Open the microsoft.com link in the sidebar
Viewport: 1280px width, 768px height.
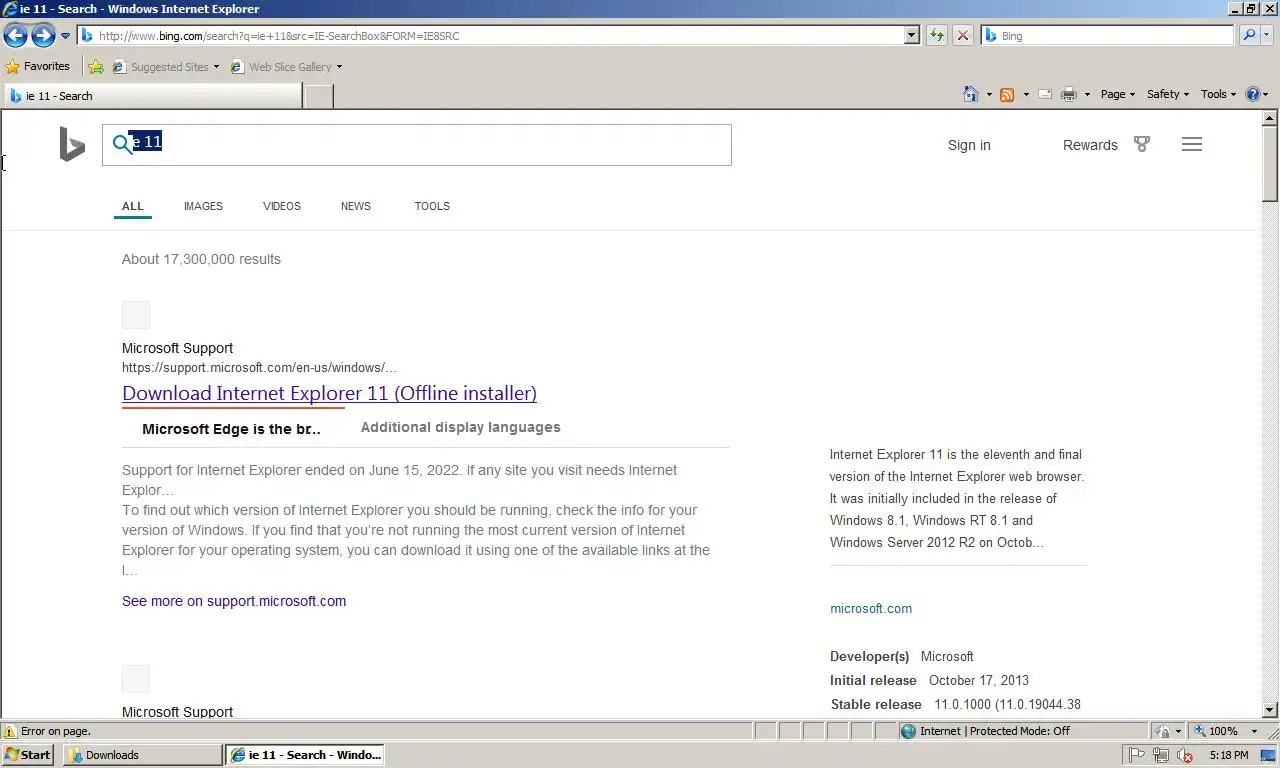pyautogui.click(x=871, y=608)
